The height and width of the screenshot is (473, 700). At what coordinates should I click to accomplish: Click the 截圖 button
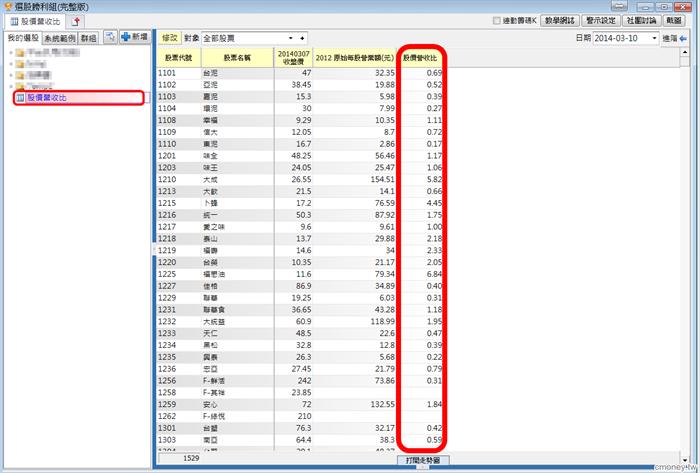(674, 21)
